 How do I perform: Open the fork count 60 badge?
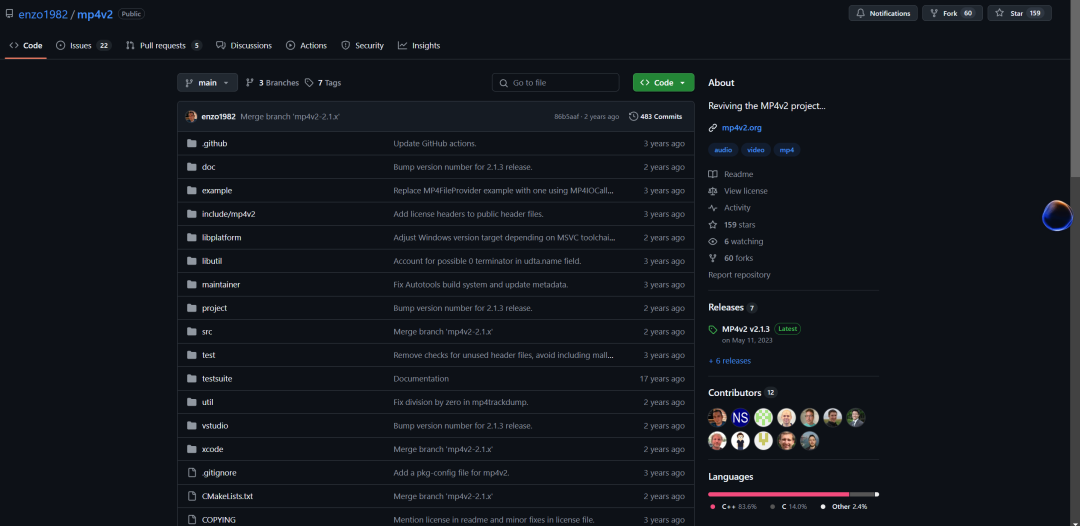[x=968, y=13]
